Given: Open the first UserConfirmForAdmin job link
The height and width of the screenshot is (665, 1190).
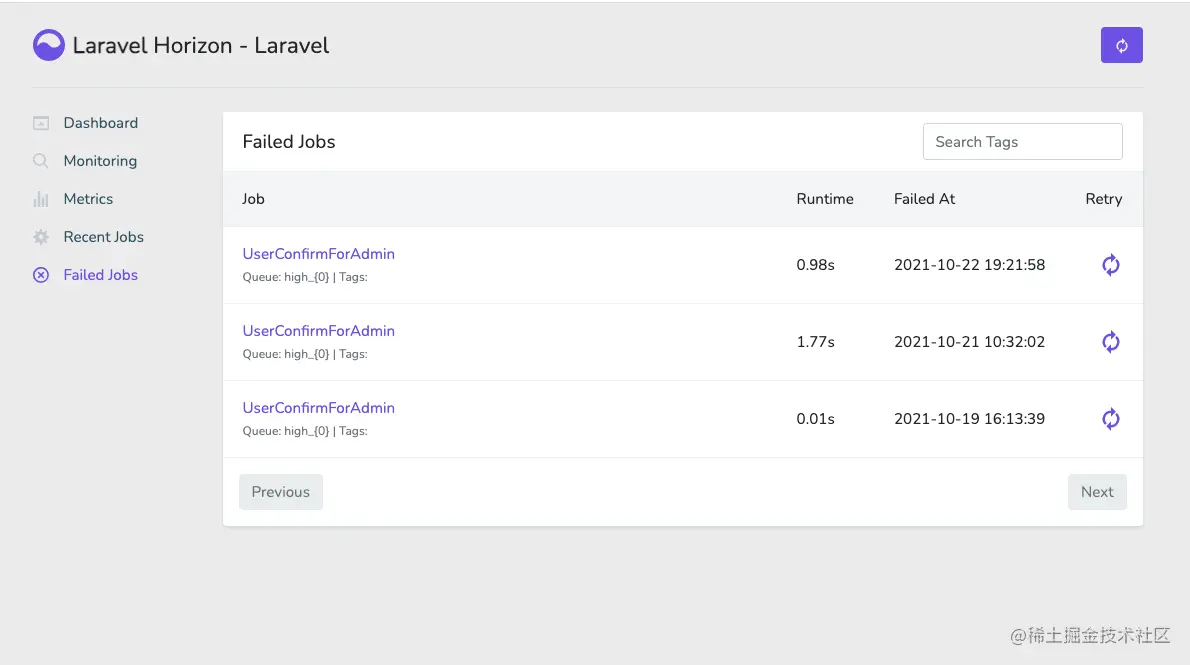Looking at the screenshot, I should tap(318, 254).
